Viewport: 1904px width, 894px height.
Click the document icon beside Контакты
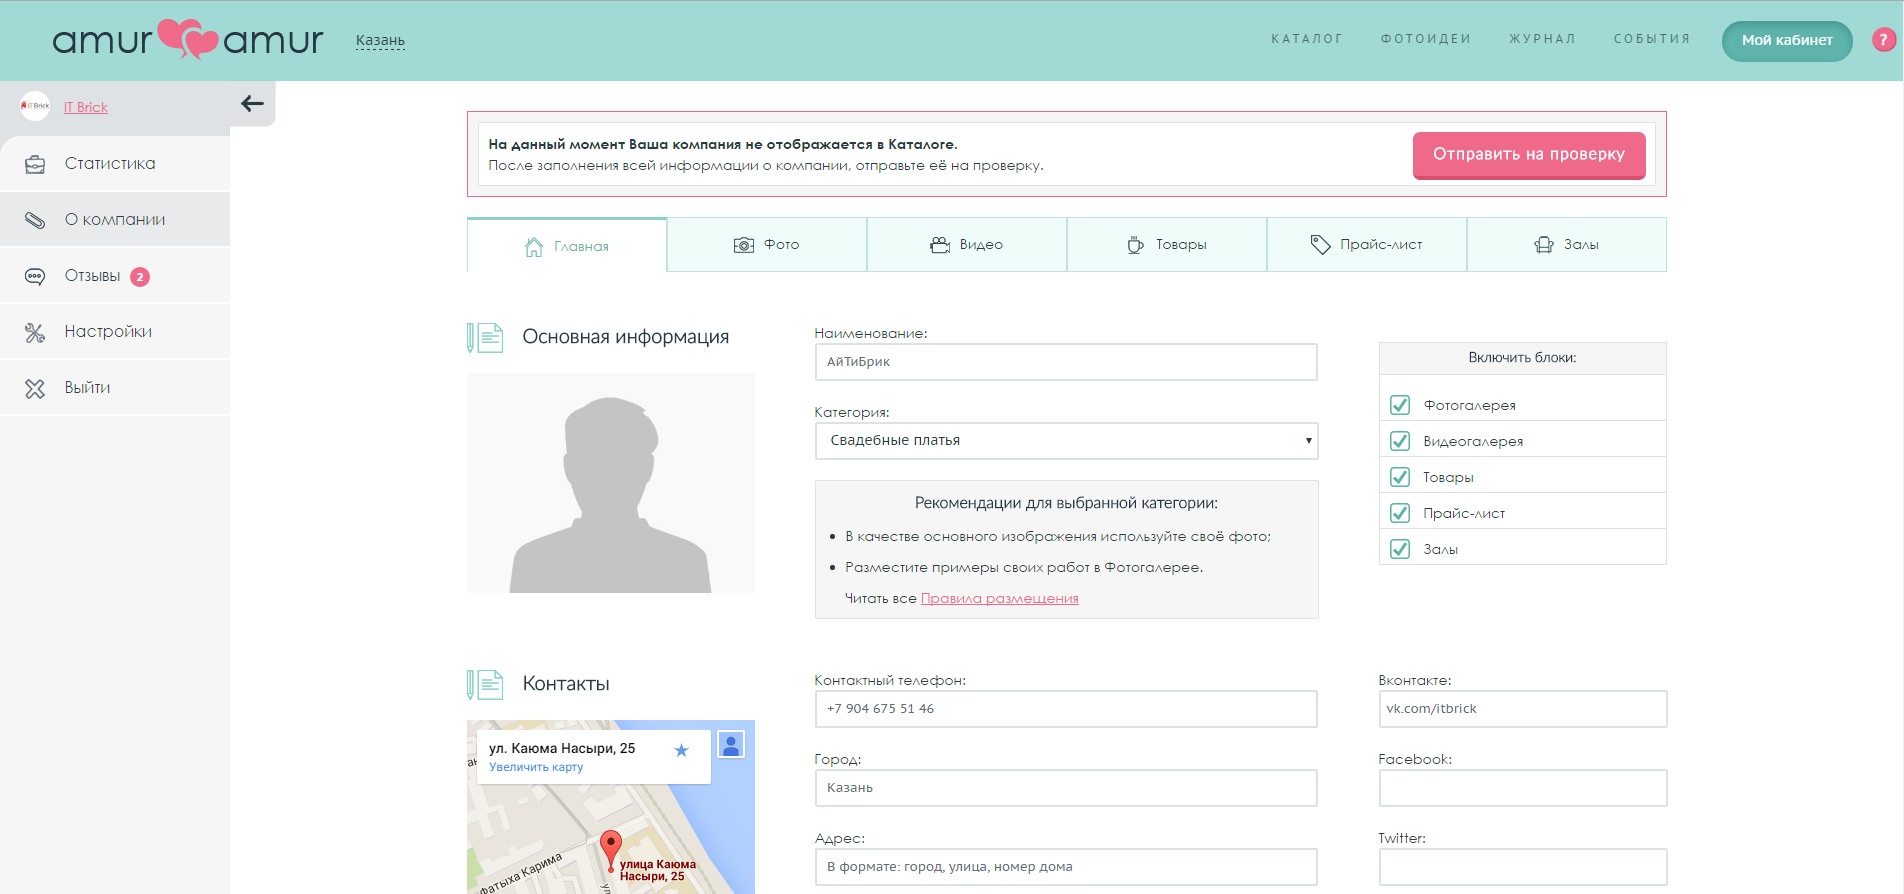click(485, 685)
